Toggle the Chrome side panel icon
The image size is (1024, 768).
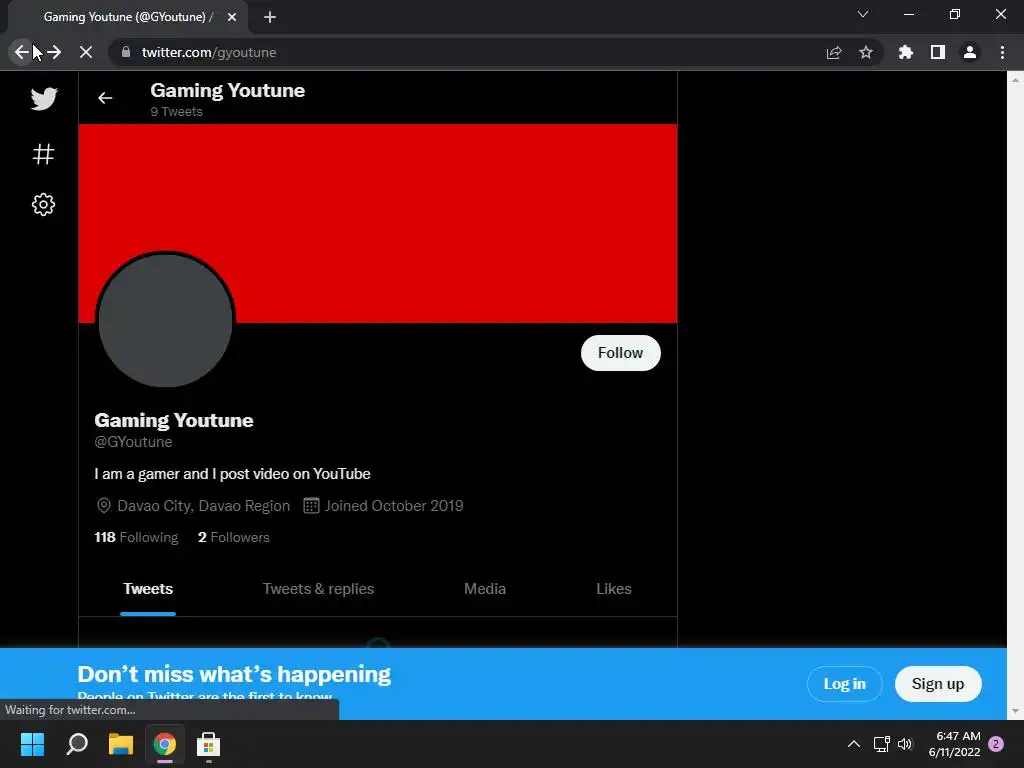(x=938, y=52)
